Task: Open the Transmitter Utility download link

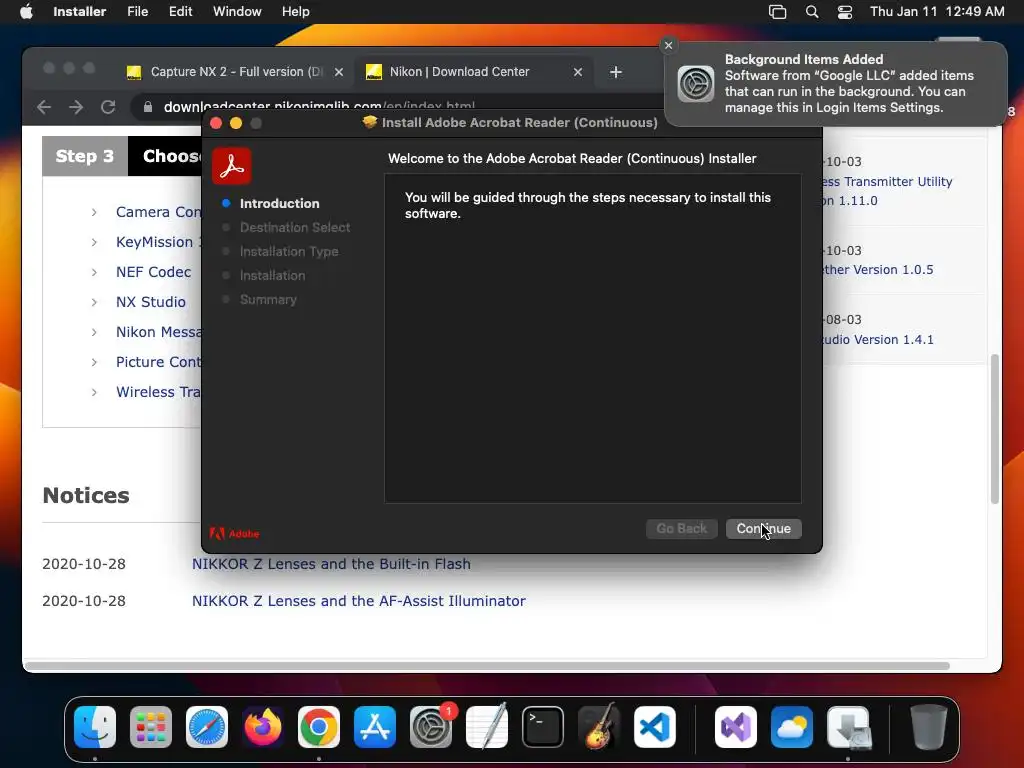Action: (x=888, y=191)
